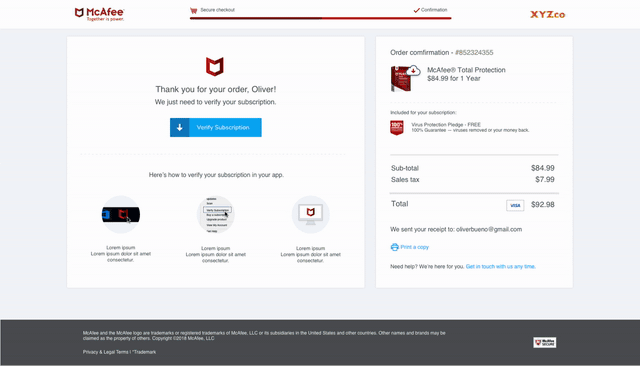This screenshot has height=366, width=640.
Task: Click the McAfee Total Protection product box image
Action: click(405, 78)
